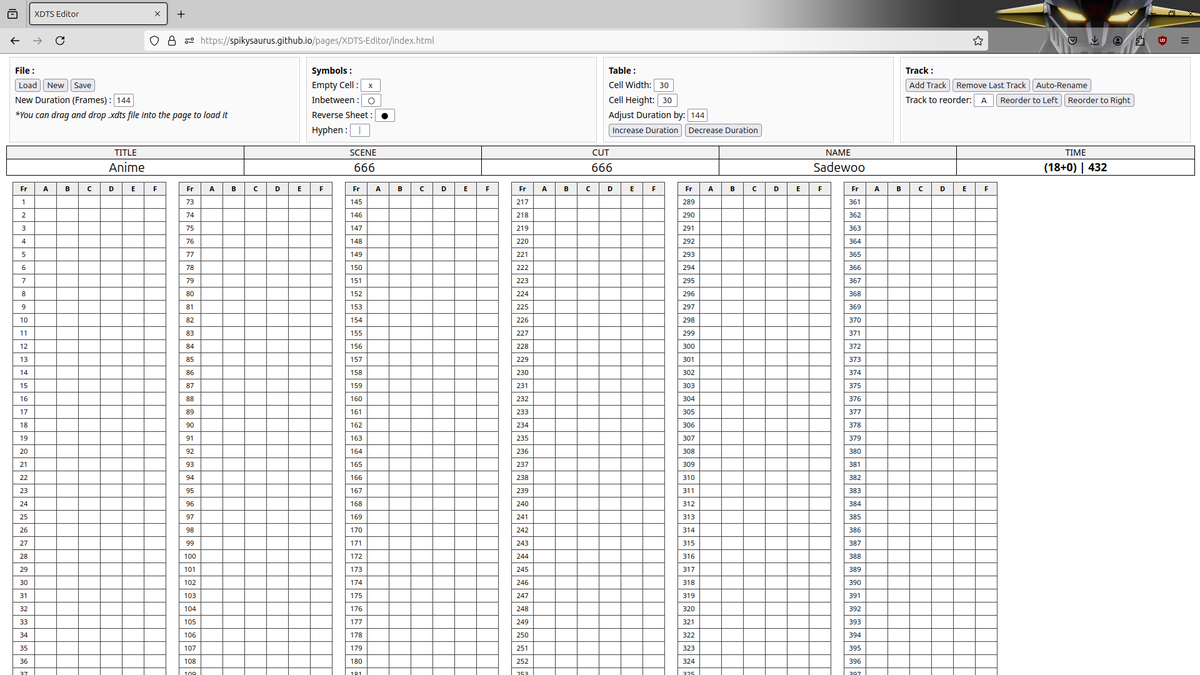The width and height of the screenshot is (1200, 675).
Task: Open the downloads arrow icon
Action: [1095, 41]
